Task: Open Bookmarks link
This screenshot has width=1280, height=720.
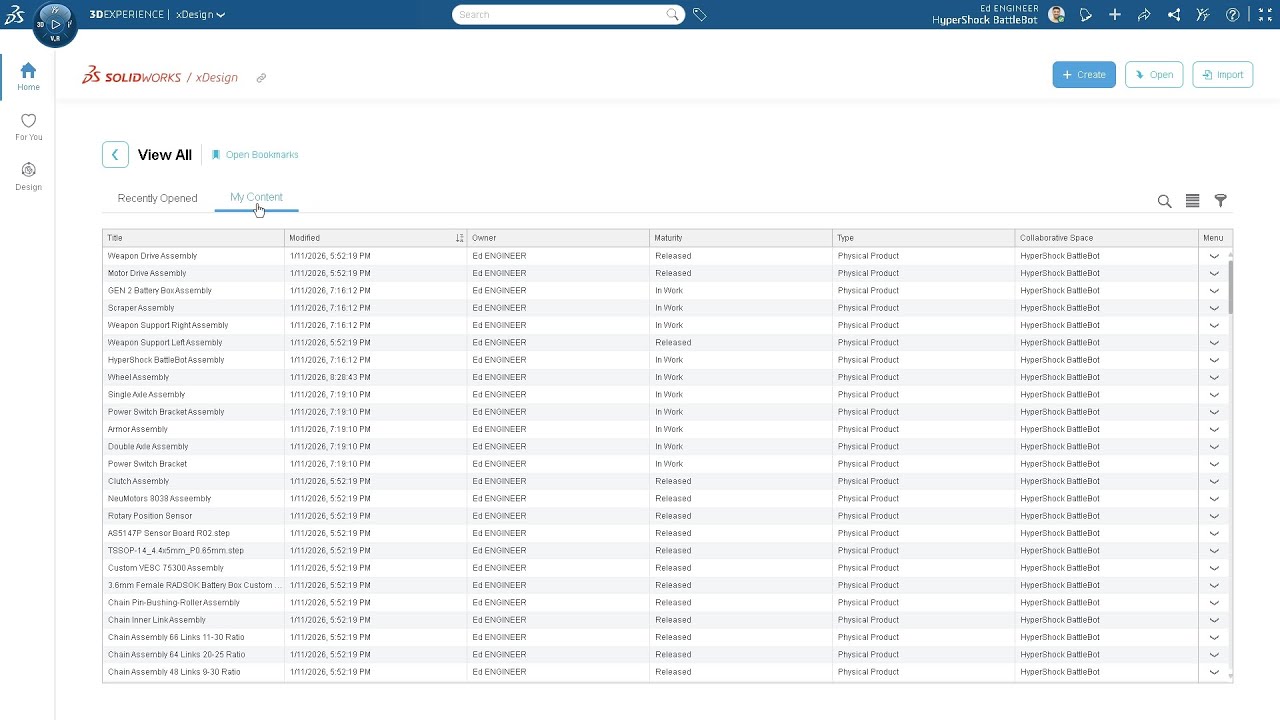Action: tap(255, 155)
